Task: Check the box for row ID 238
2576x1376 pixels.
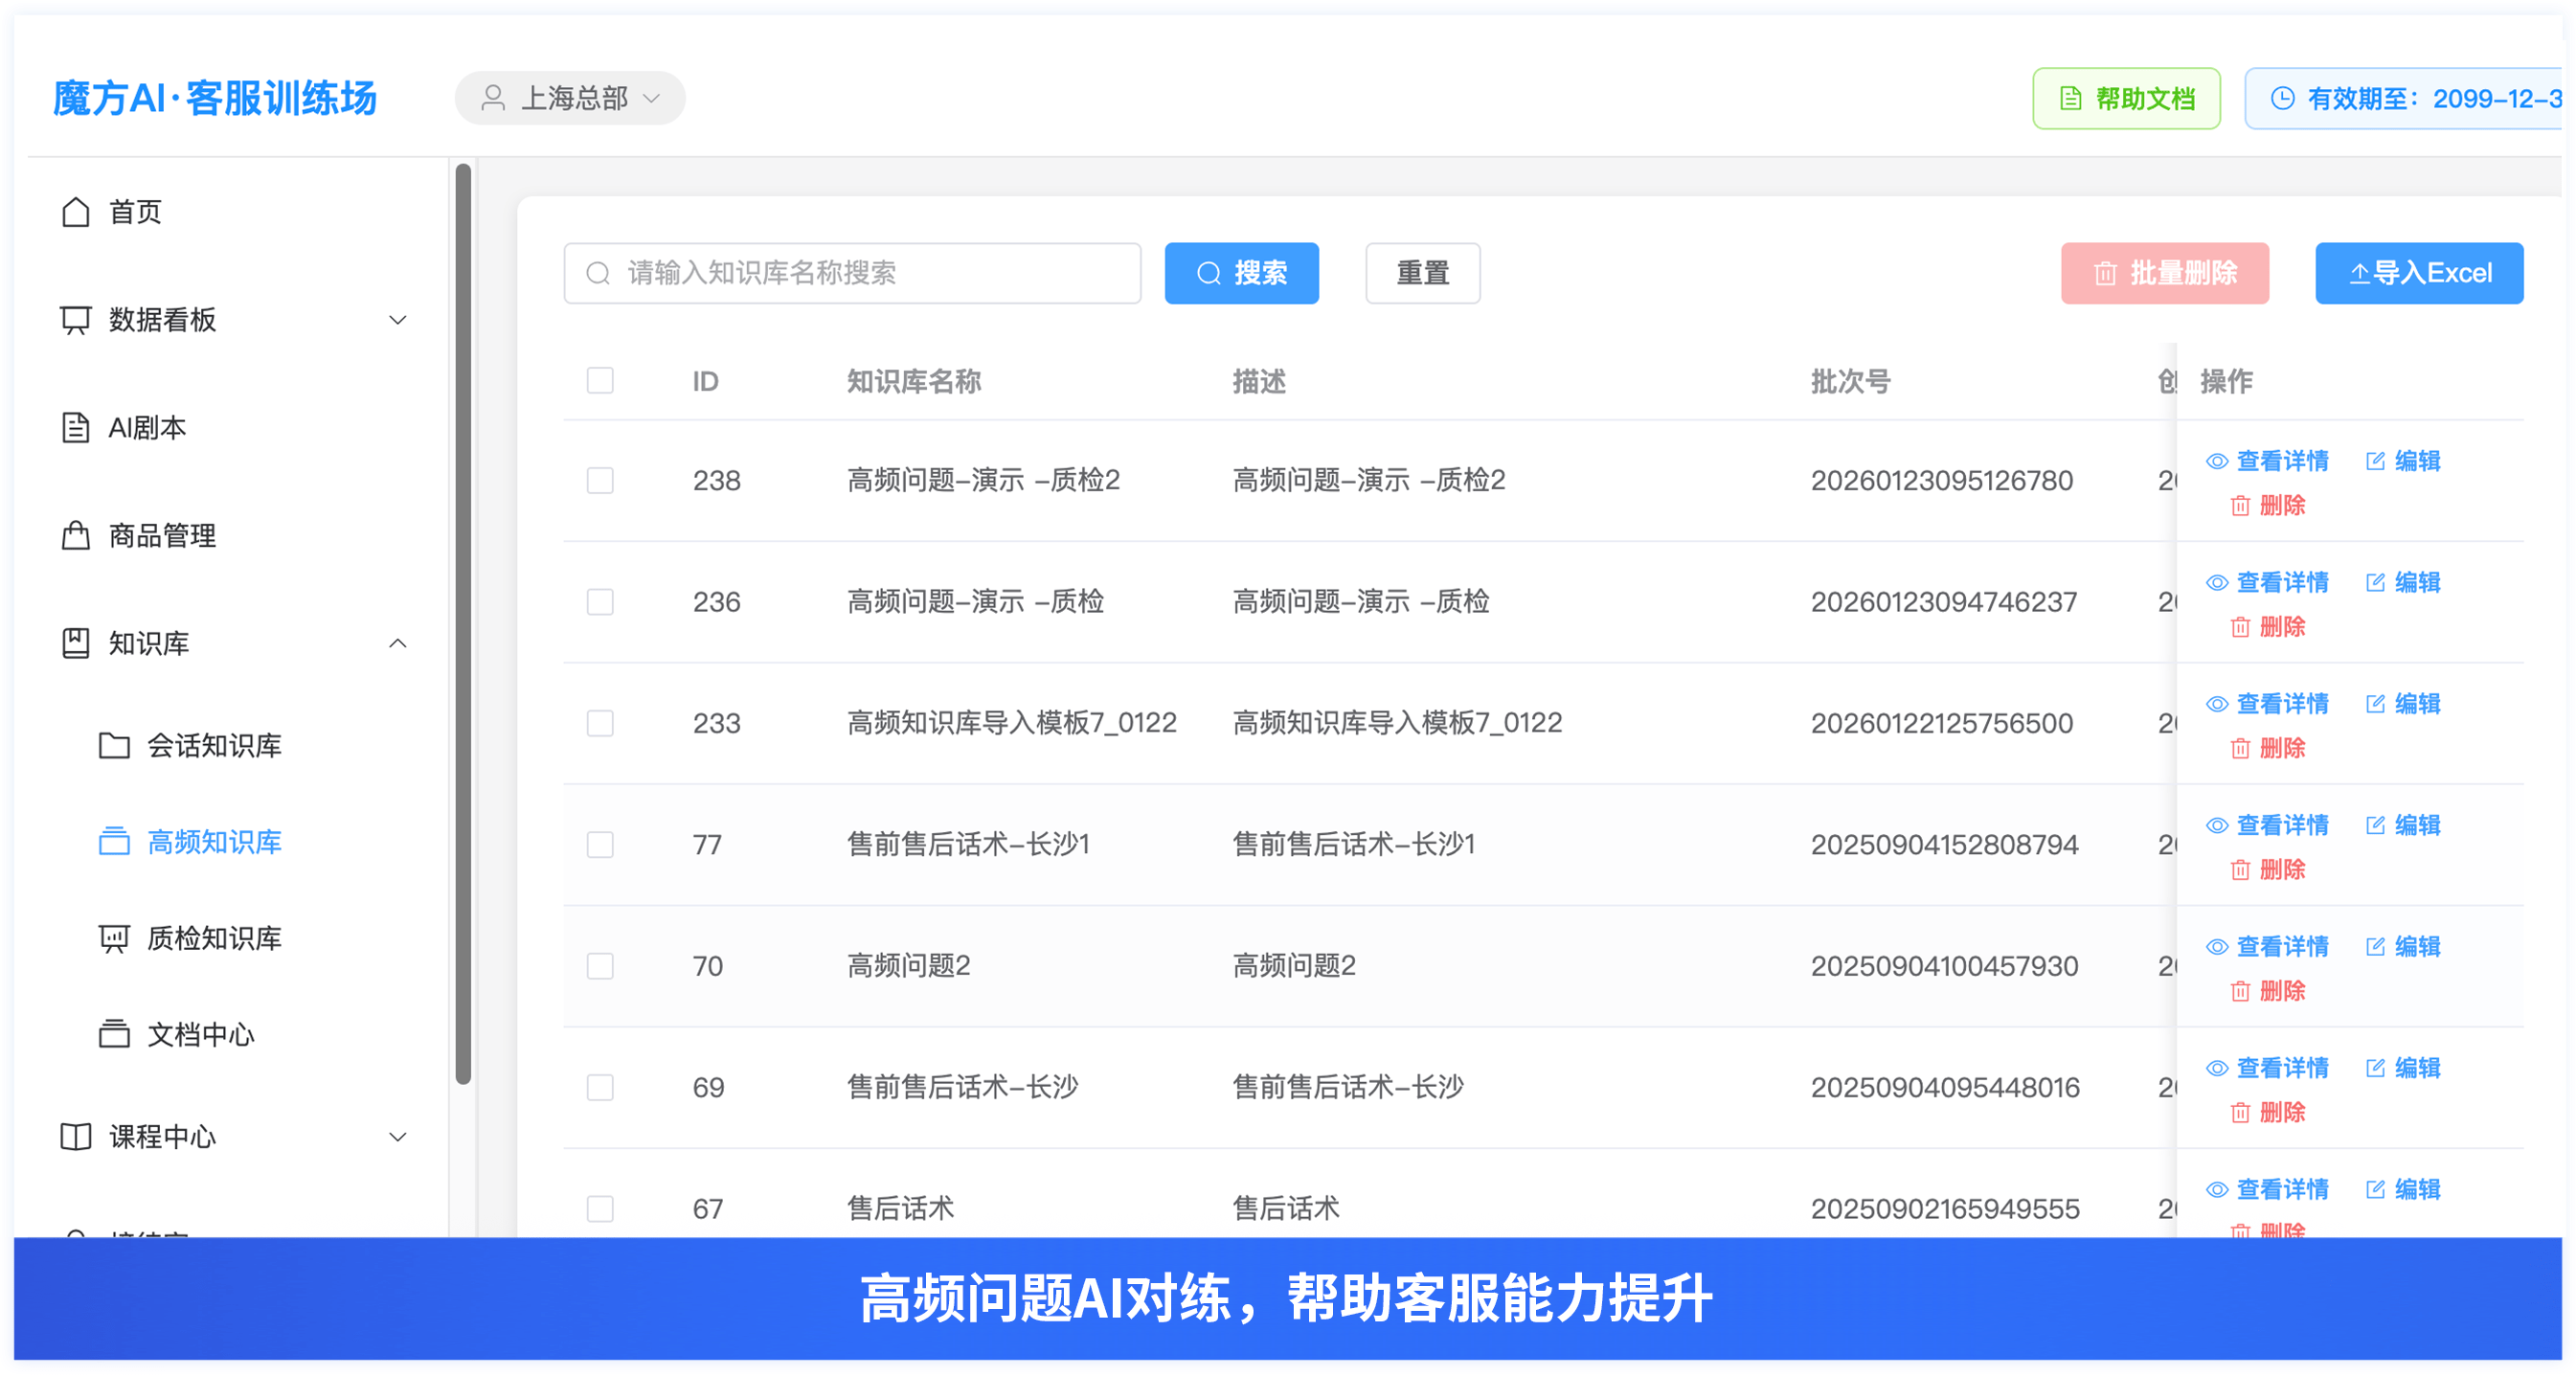Action: click(600, 481)
